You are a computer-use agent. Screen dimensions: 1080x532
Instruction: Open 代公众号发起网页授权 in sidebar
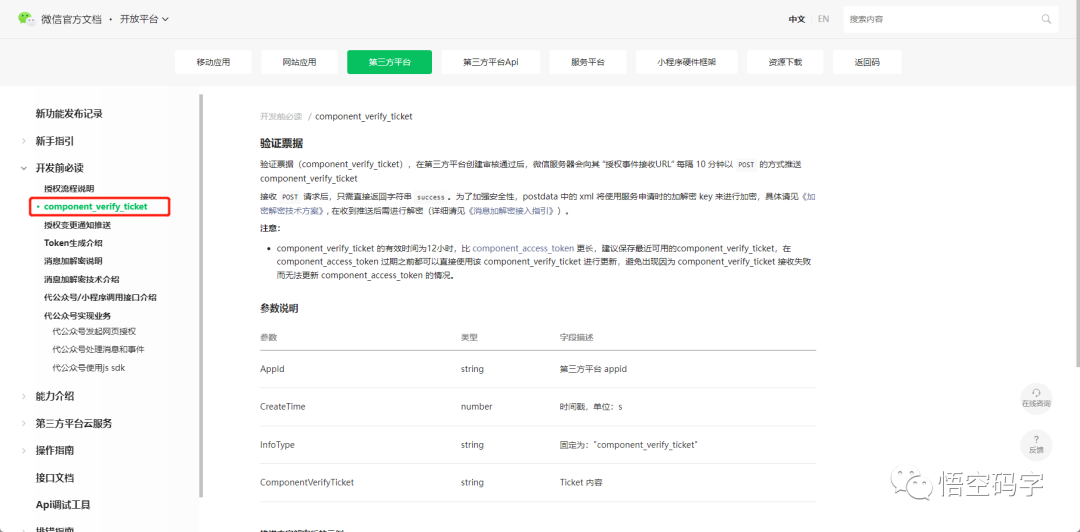click(x=94, y=331)
